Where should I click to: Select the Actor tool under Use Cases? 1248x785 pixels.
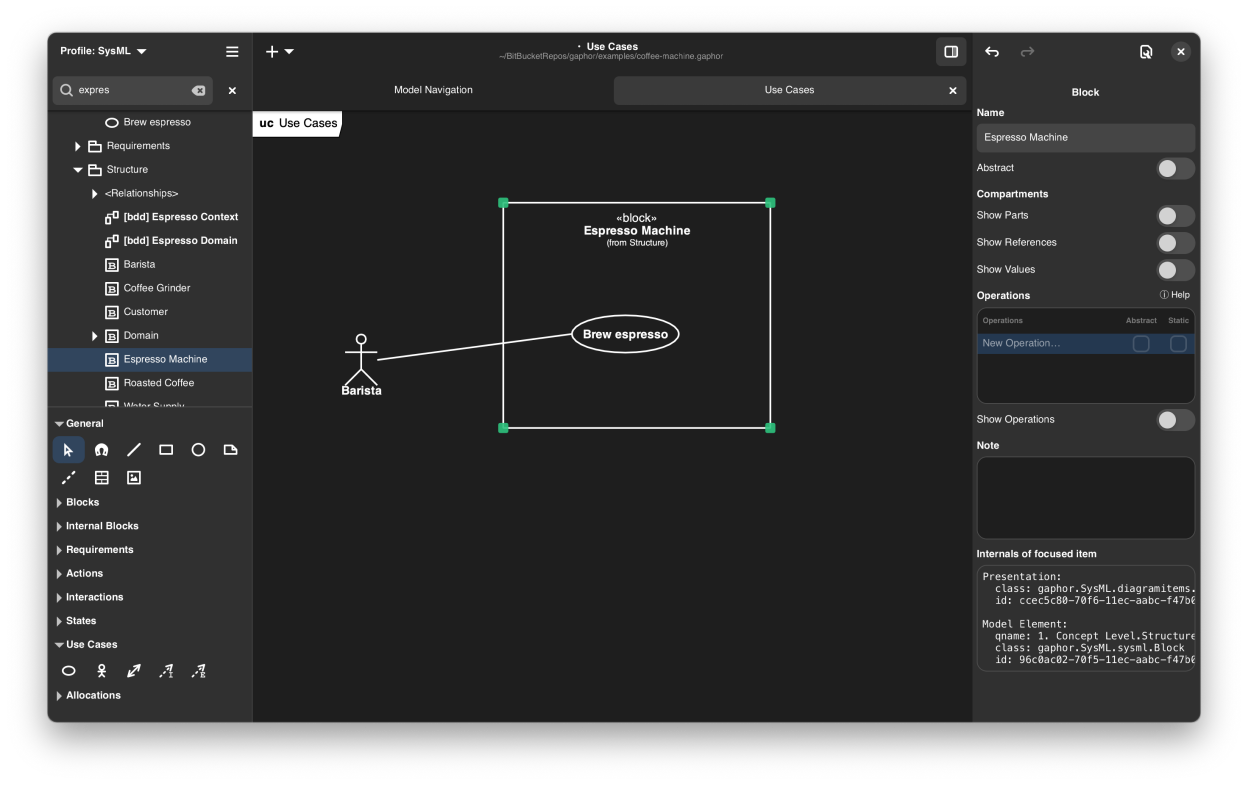[101, 671]
